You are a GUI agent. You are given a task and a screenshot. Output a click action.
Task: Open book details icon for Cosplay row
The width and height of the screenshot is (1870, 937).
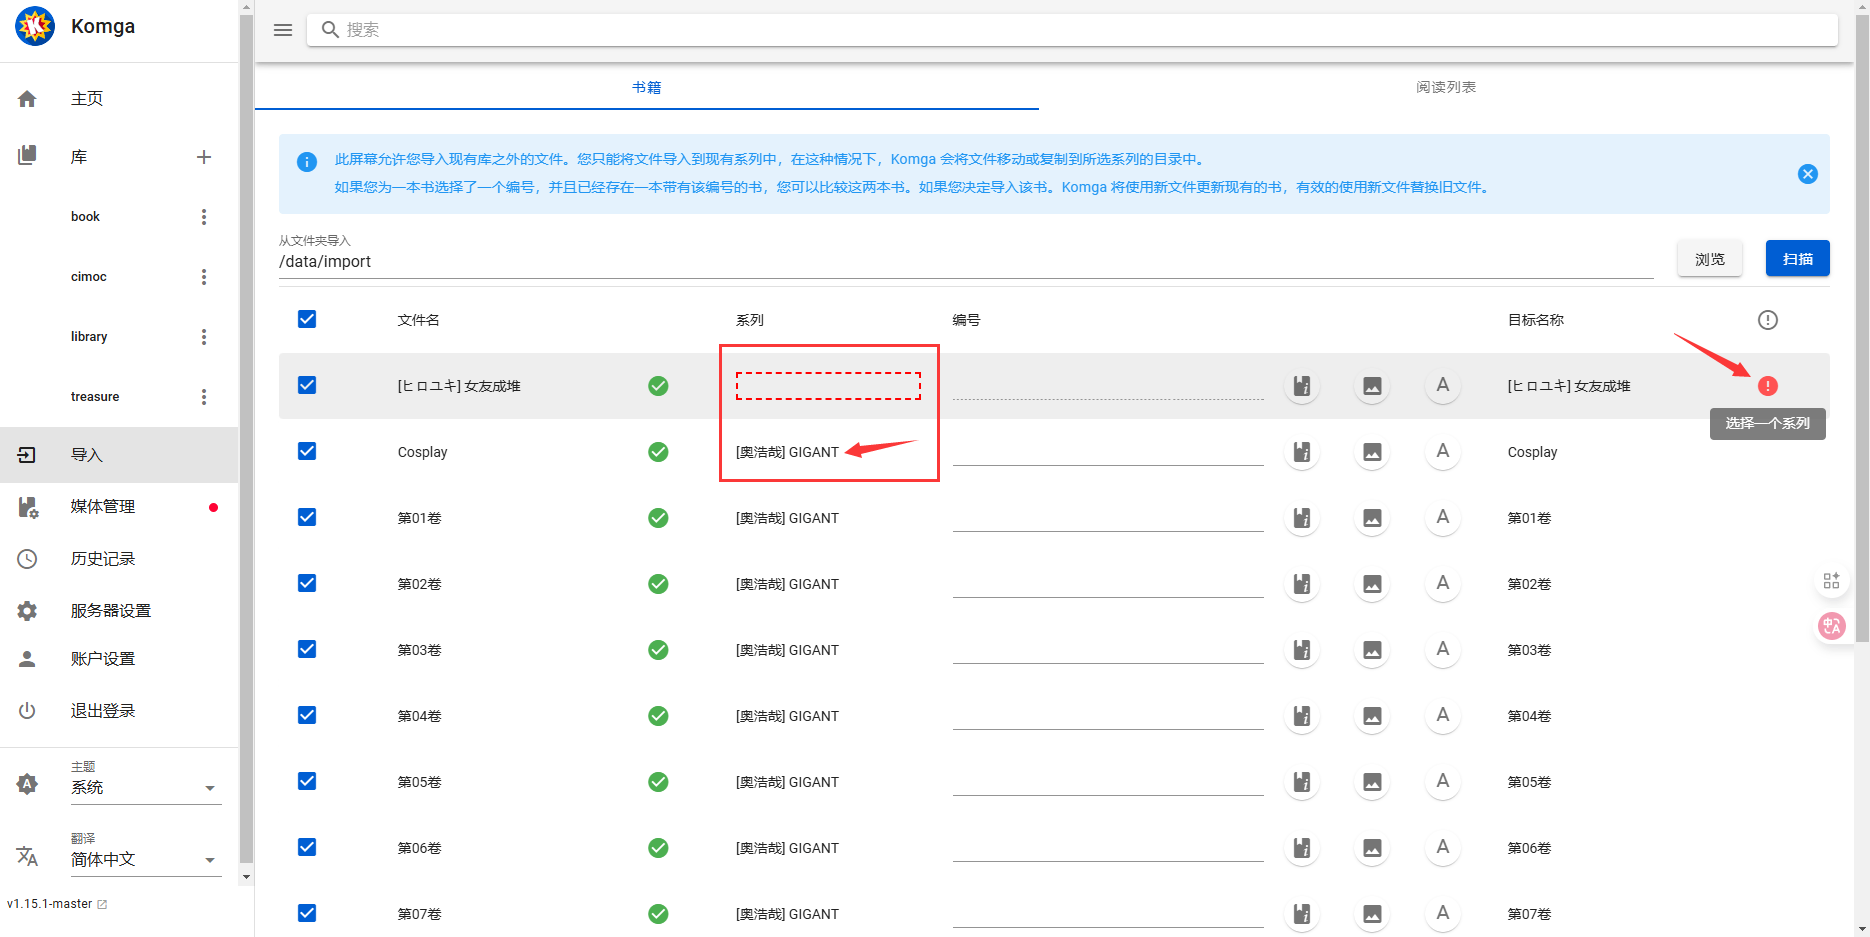pos(1301,452)
